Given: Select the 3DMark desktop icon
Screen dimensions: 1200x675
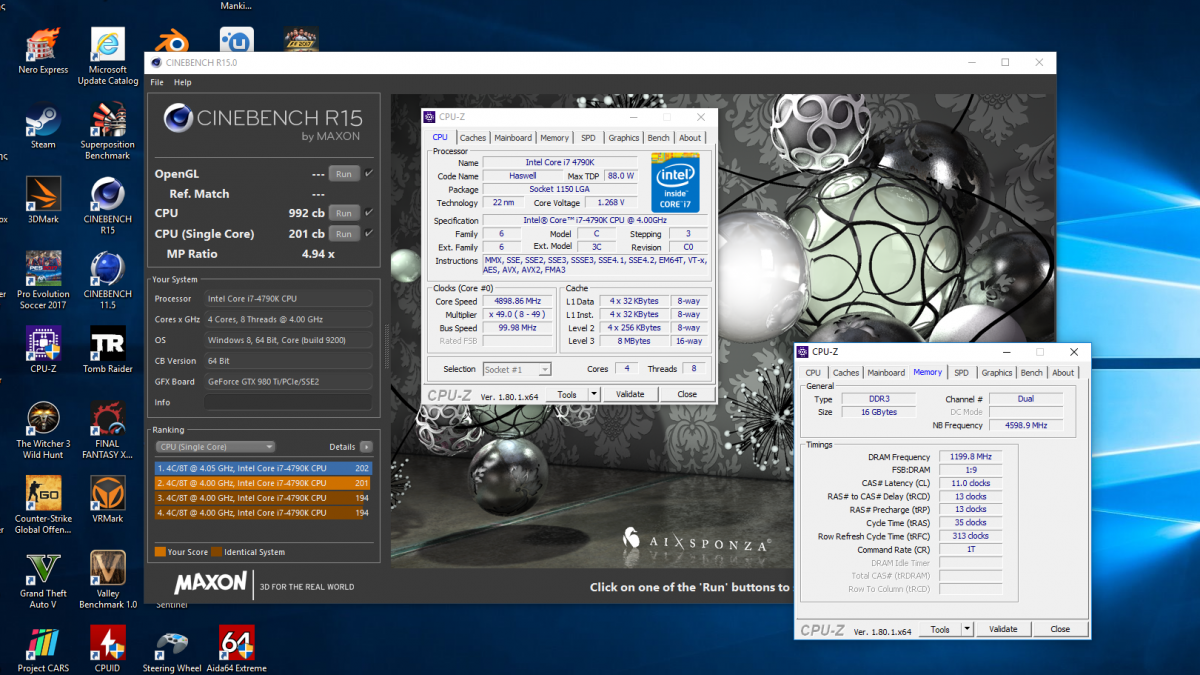Looking at the screenshot, I should point(43,201).
